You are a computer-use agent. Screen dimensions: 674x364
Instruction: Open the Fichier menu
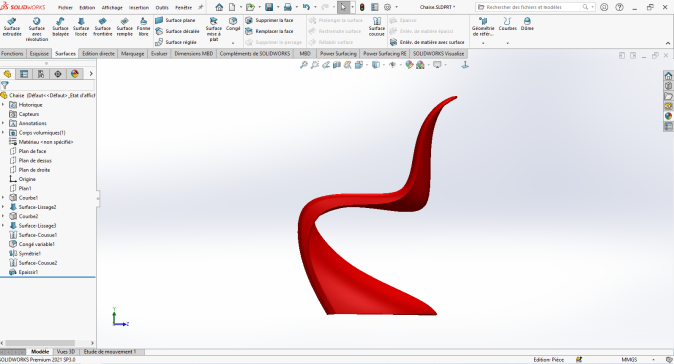[65, 8]
